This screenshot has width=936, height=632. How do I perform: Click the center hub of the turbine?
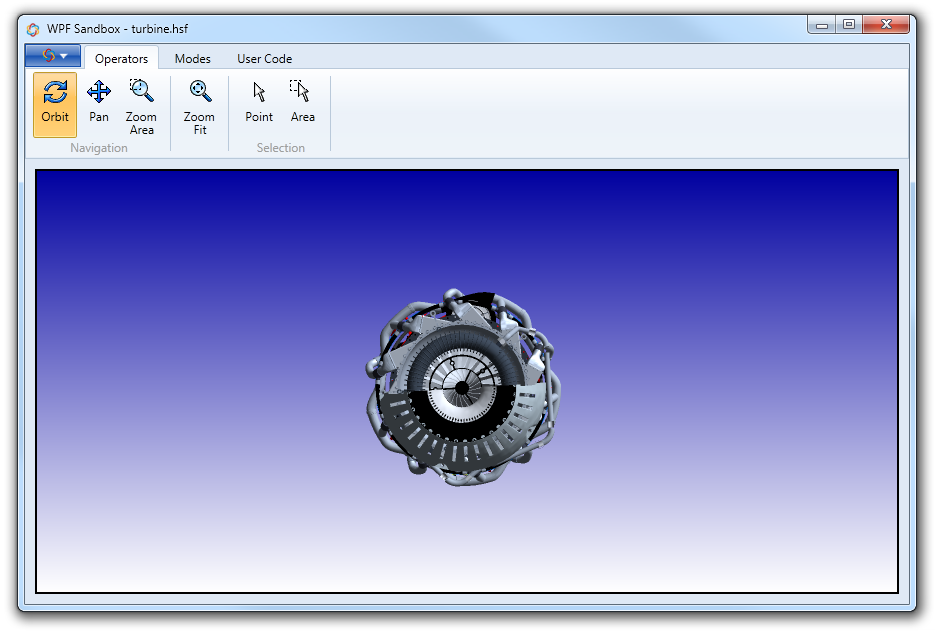point(461,386)
